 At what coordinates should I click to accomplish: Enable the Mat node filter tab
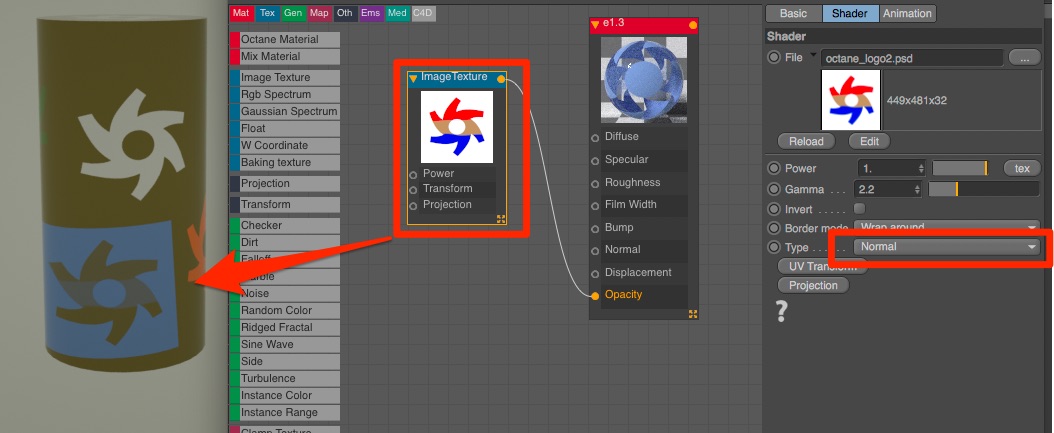(x=241, y=13)
